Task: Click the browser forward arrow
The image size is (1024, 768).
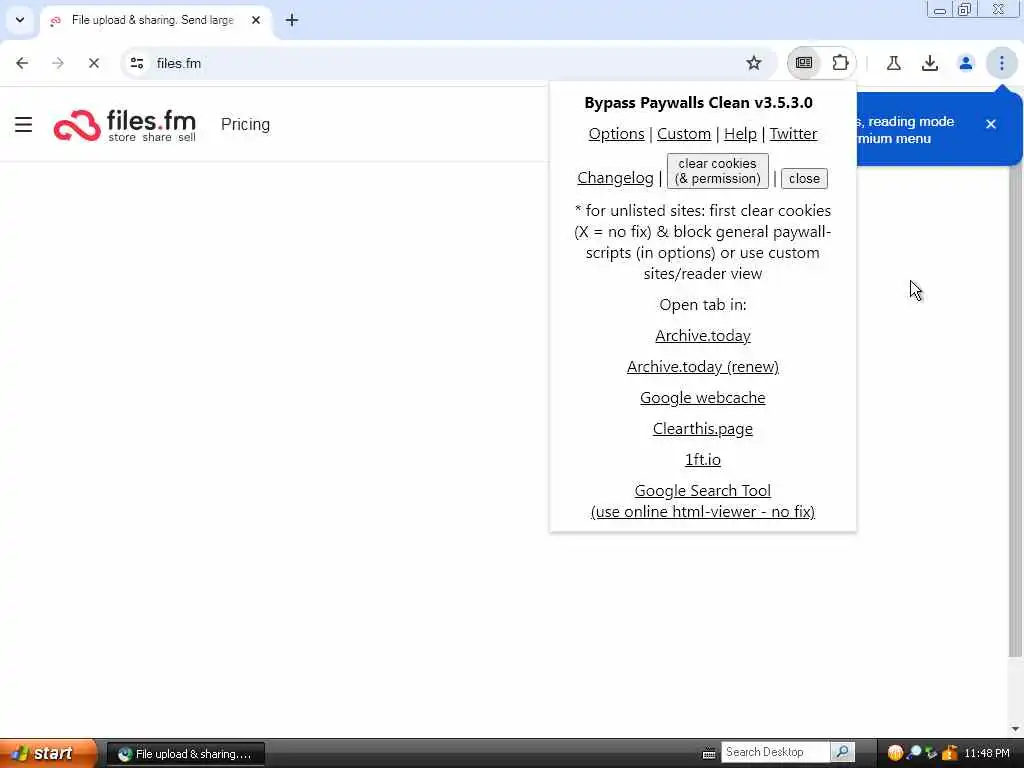Action: tap(58, 63)
